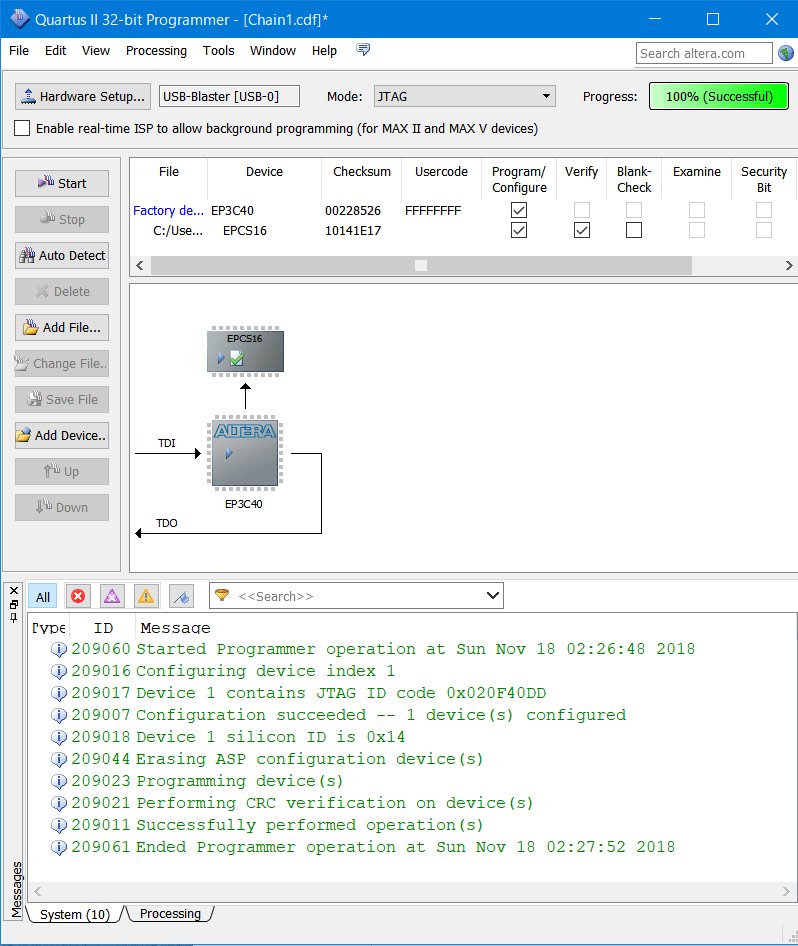Viewport: 798px width, 946px height.
Task: Click the Usercode column header
Action: [441, 171]
